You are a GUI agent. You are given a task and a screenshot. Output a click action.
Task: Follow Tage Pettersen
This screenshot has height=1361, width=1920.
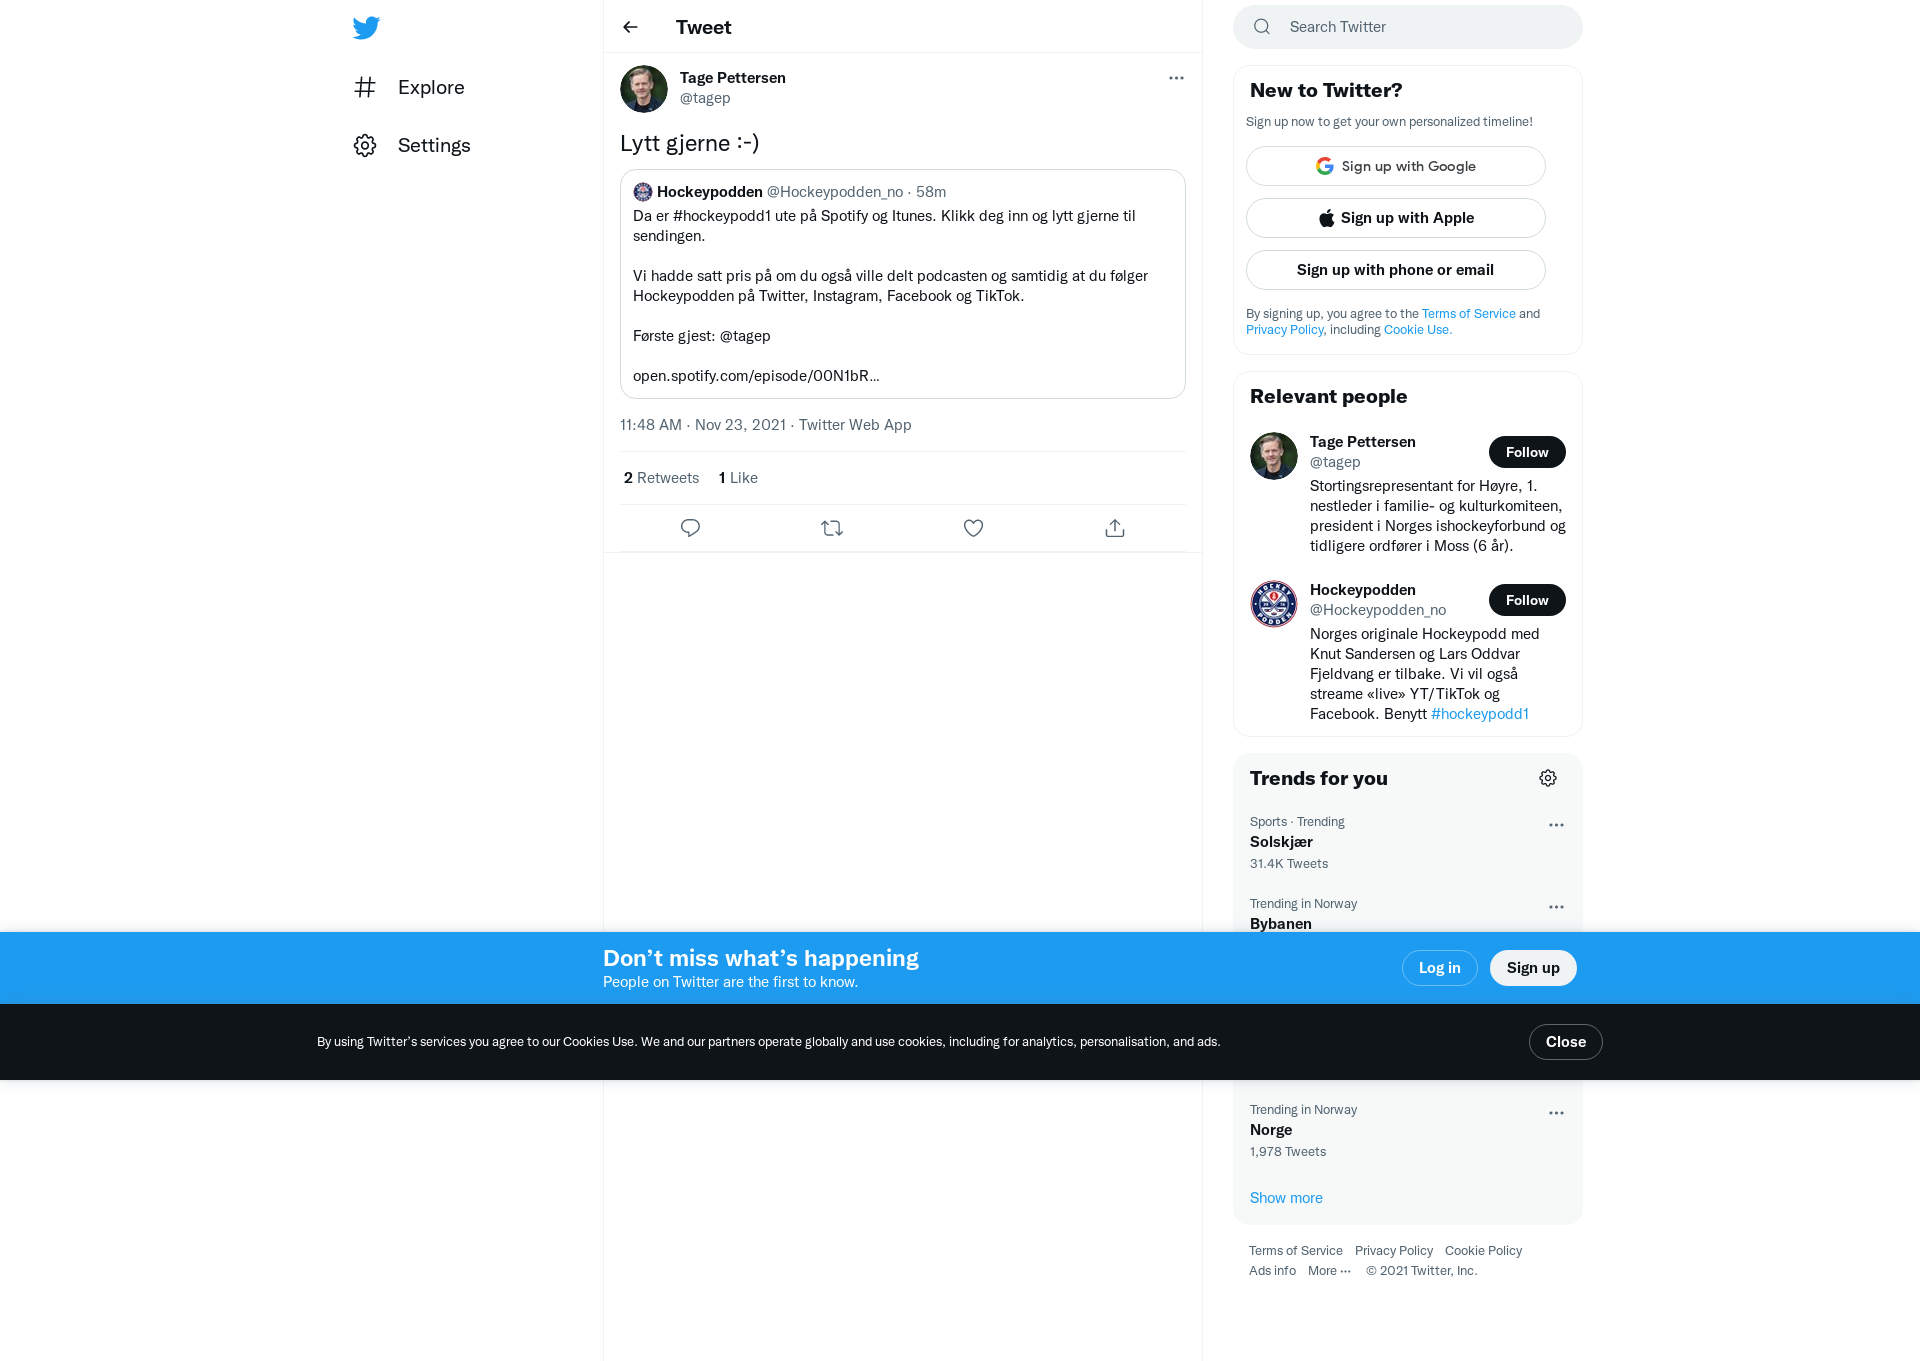click(1527, 452)
